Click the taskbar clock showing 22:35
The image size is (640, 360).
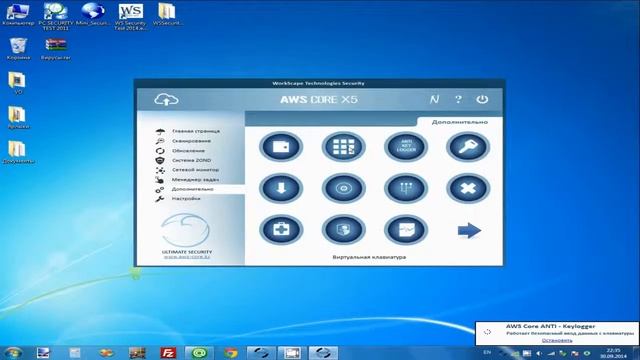click(x=613, y=353)
